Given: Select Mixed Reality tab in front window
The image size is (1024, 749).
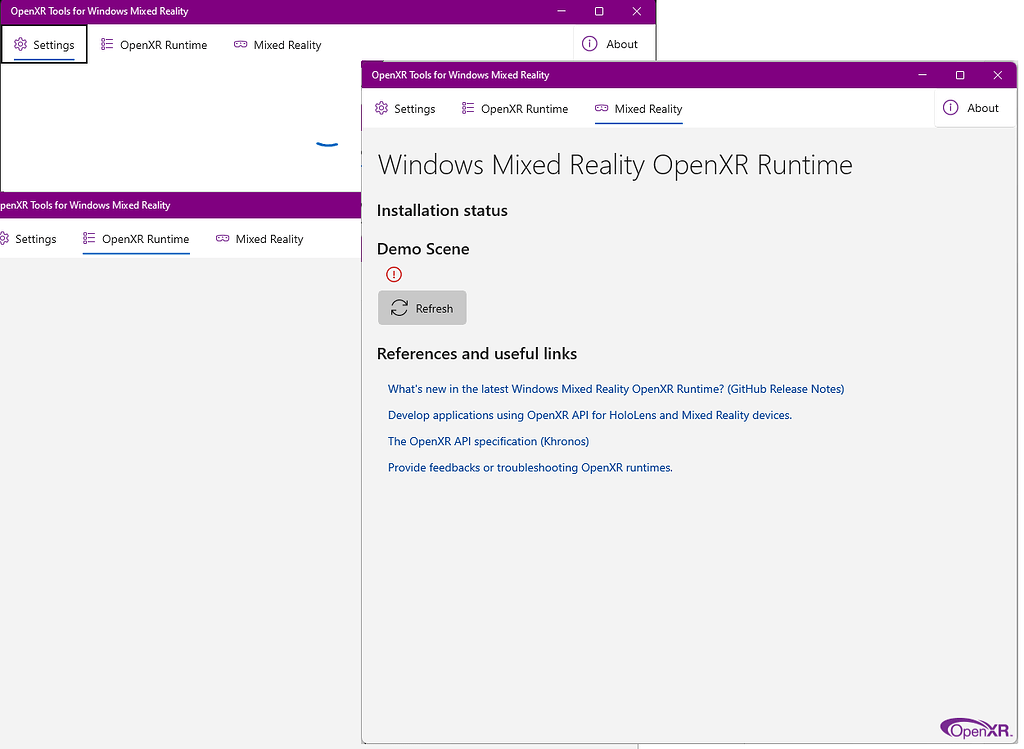Looking at the screenshot, I should (639, 108).
